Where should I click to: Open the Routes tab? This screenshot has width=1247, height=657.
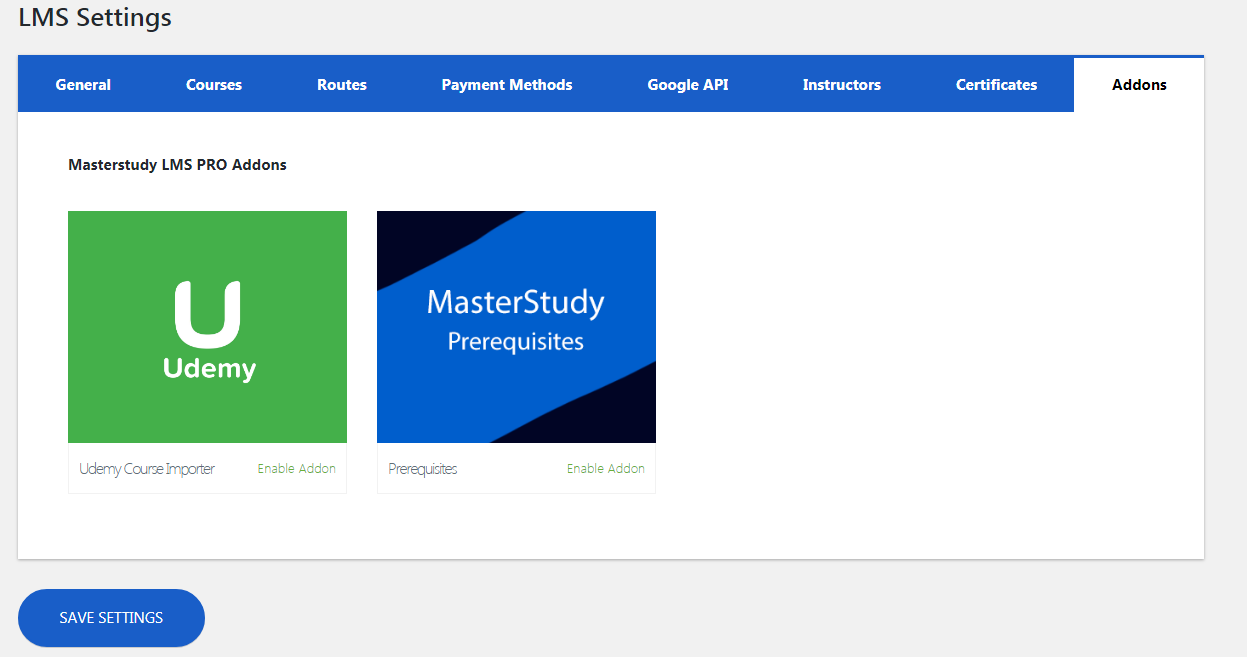[x=342, y=85]
